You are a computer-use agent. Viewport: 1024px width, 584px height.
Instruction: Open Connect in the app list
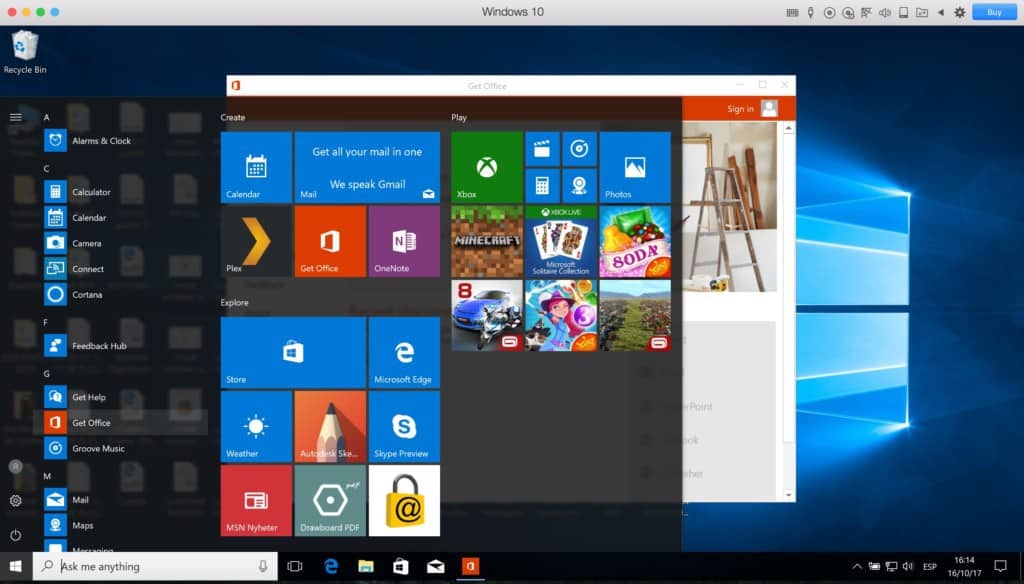(x=120, y=268)
